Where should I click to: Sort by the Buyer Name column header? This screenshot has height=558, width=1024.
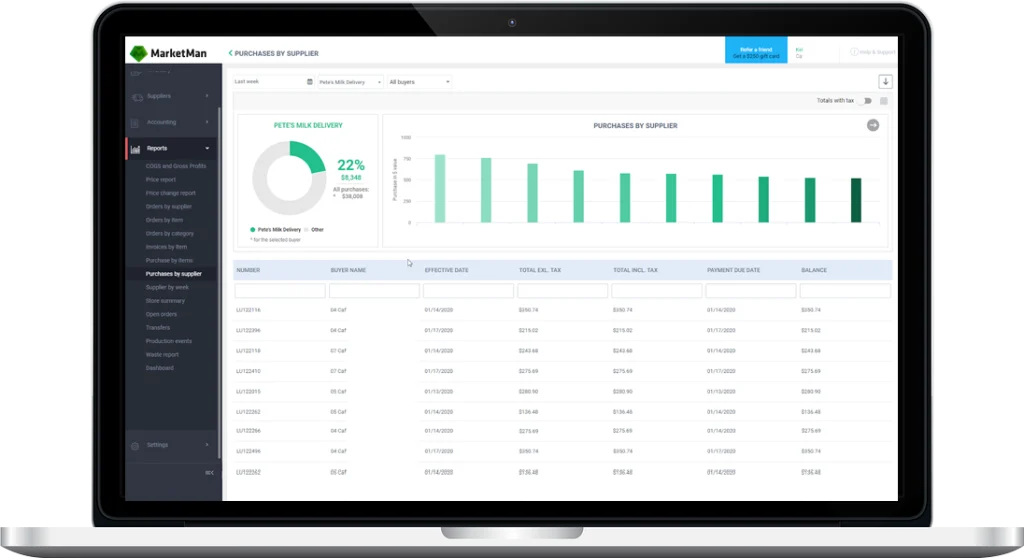click(348, 270)
